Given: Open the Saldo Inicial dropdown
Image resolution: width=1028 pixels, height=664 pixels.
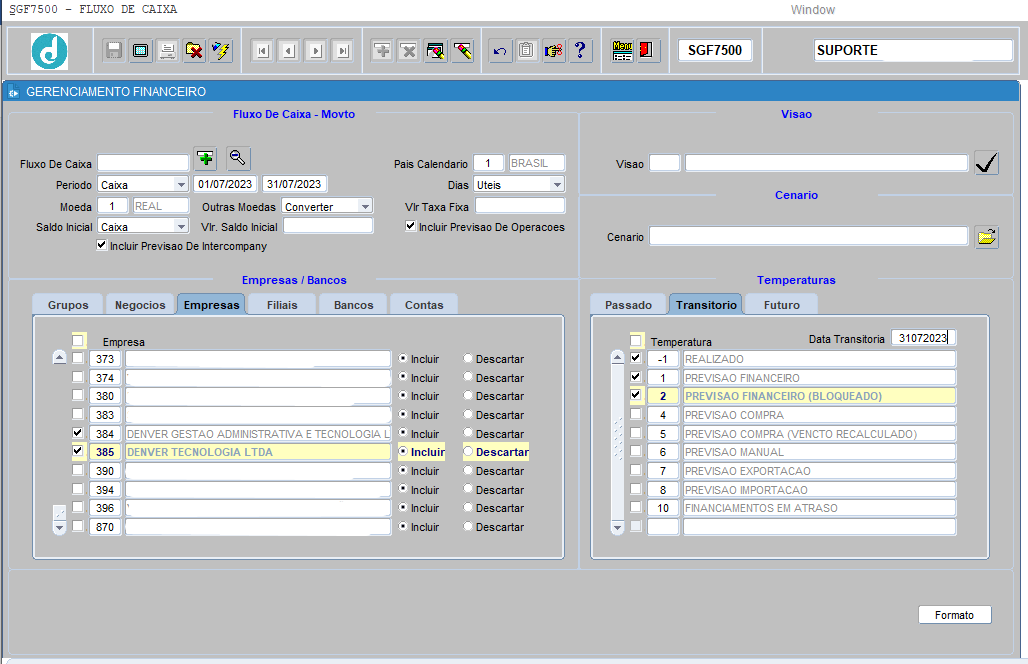Looking at the screenshot, I should 181,227.
